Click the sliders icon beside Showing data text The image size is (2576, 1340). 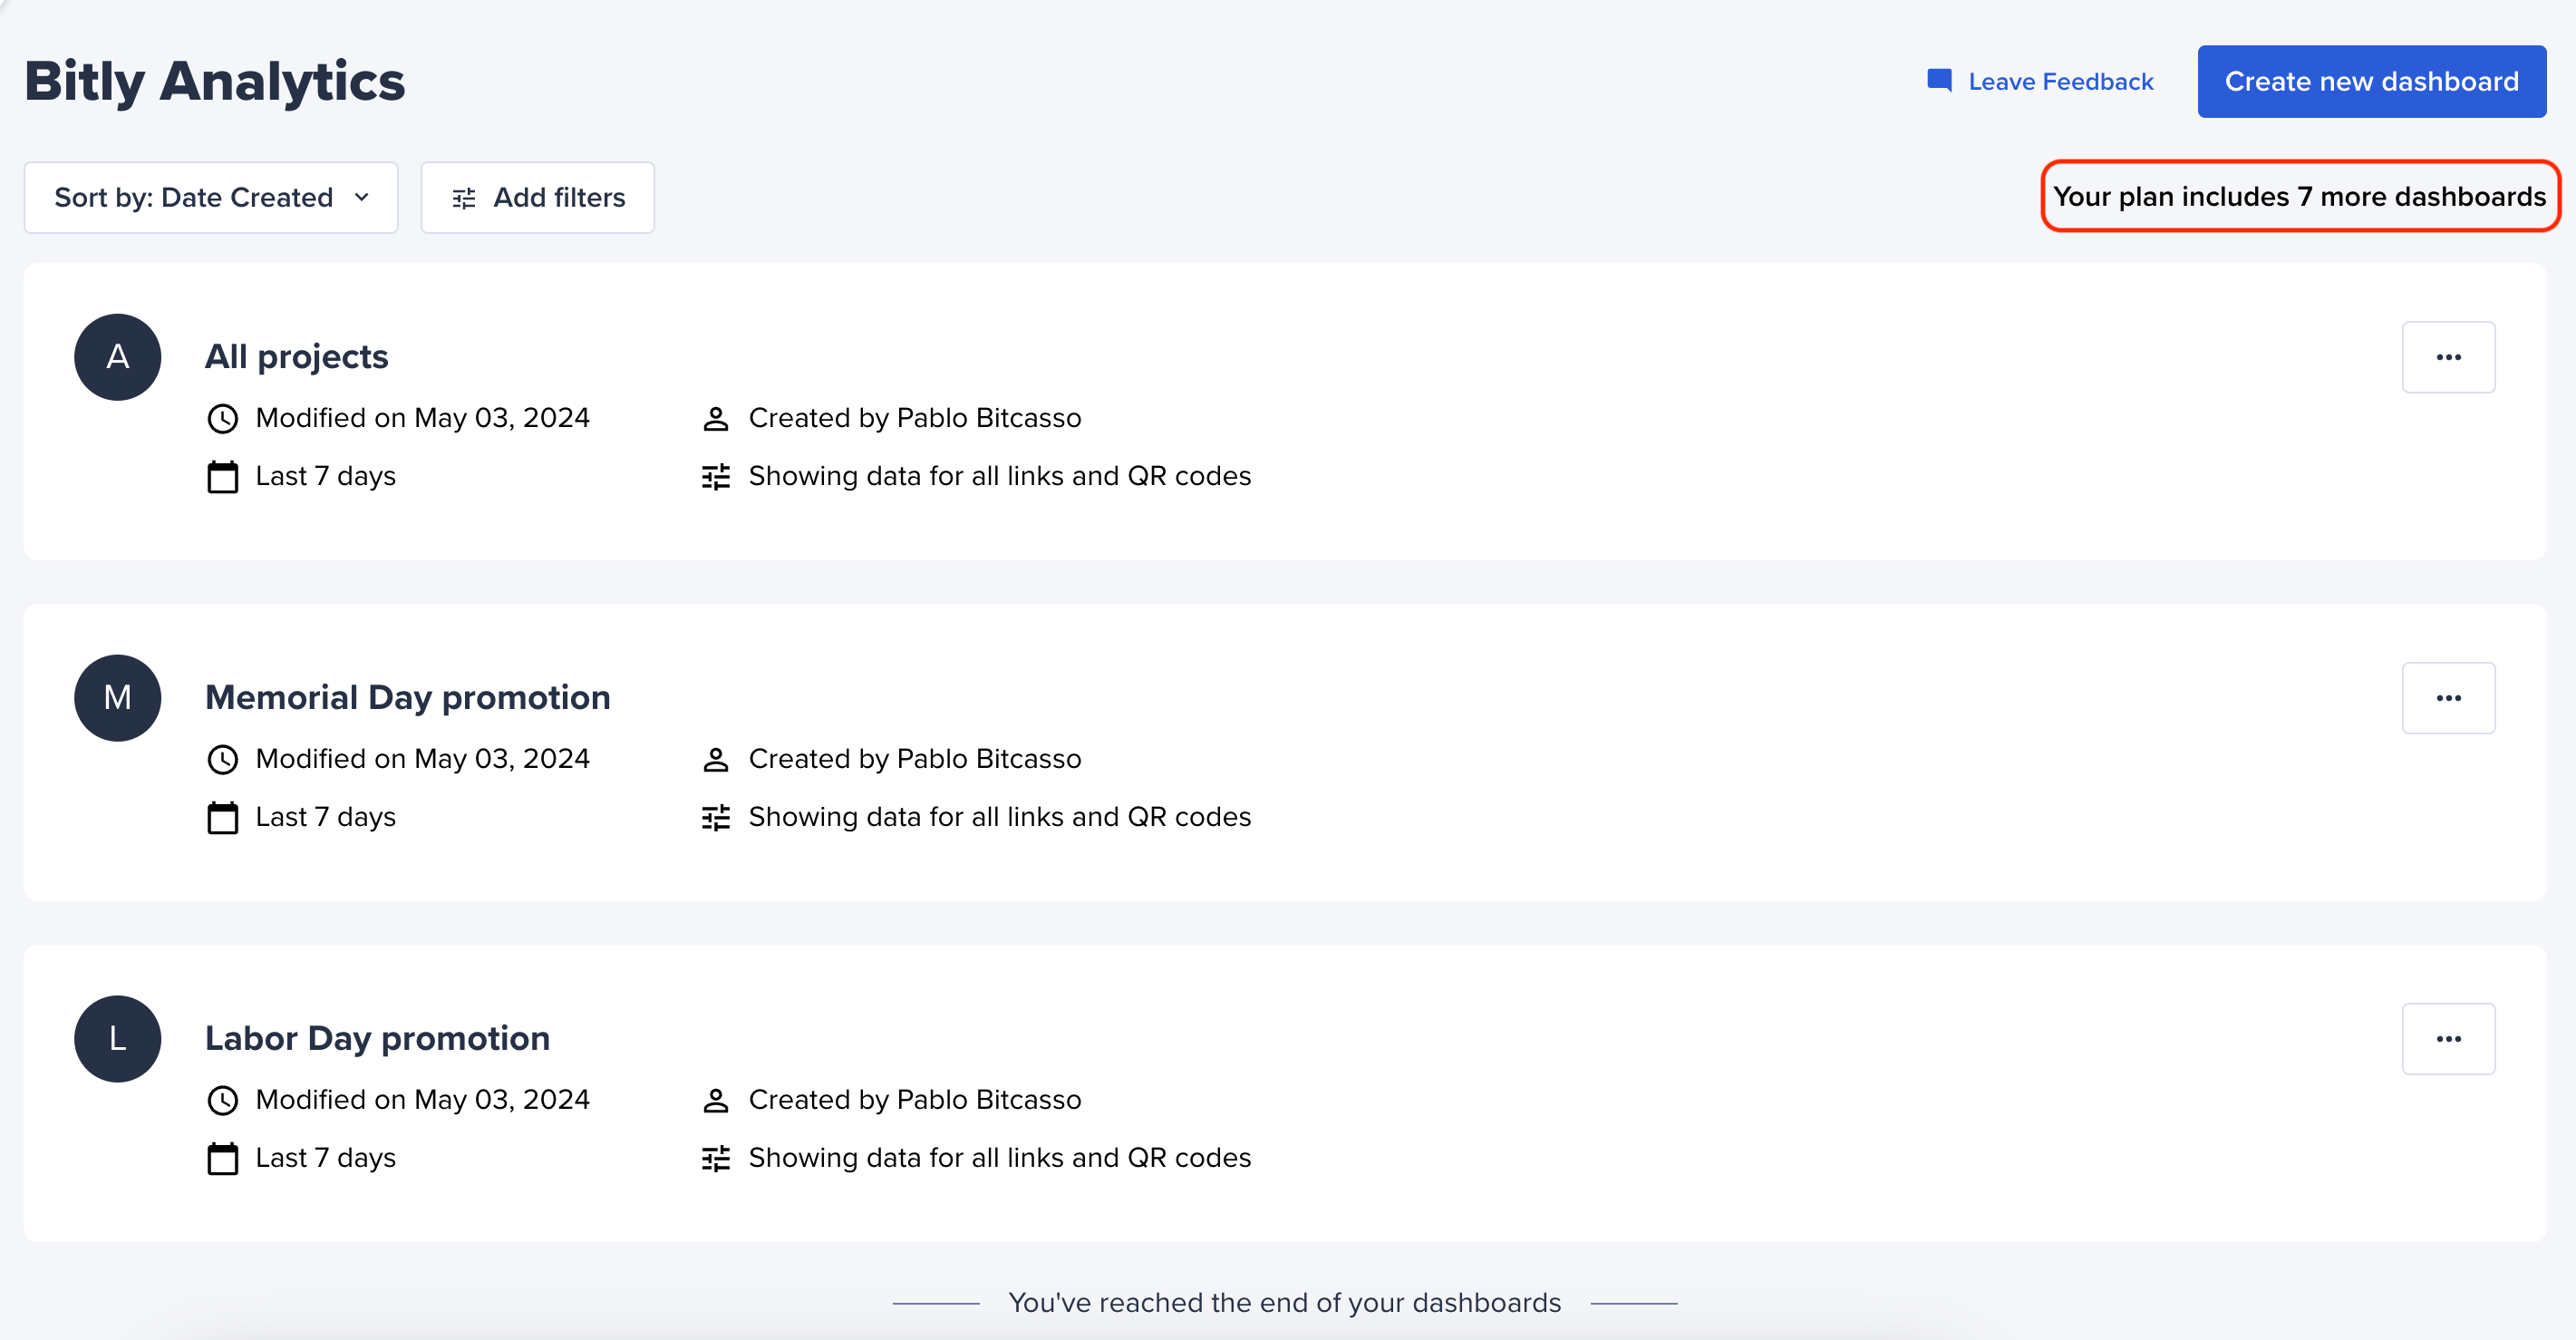point(715,476)
